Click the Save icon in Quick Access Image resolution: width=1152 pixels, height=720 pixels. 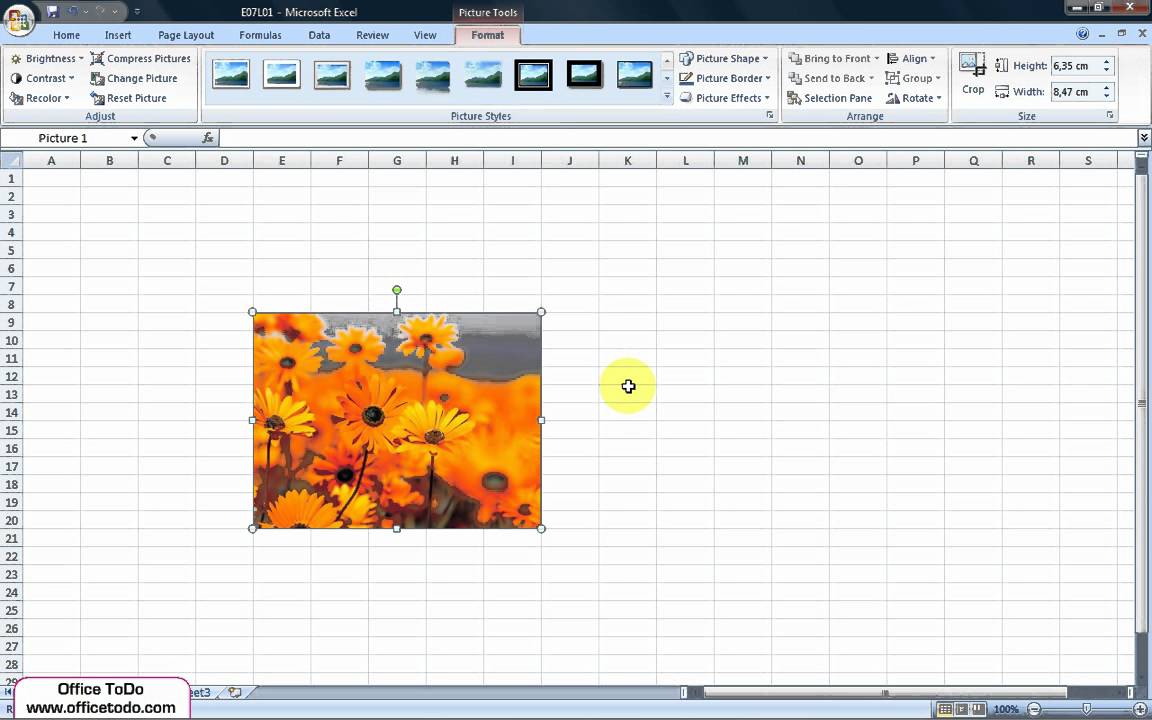(x=52, y=12)
